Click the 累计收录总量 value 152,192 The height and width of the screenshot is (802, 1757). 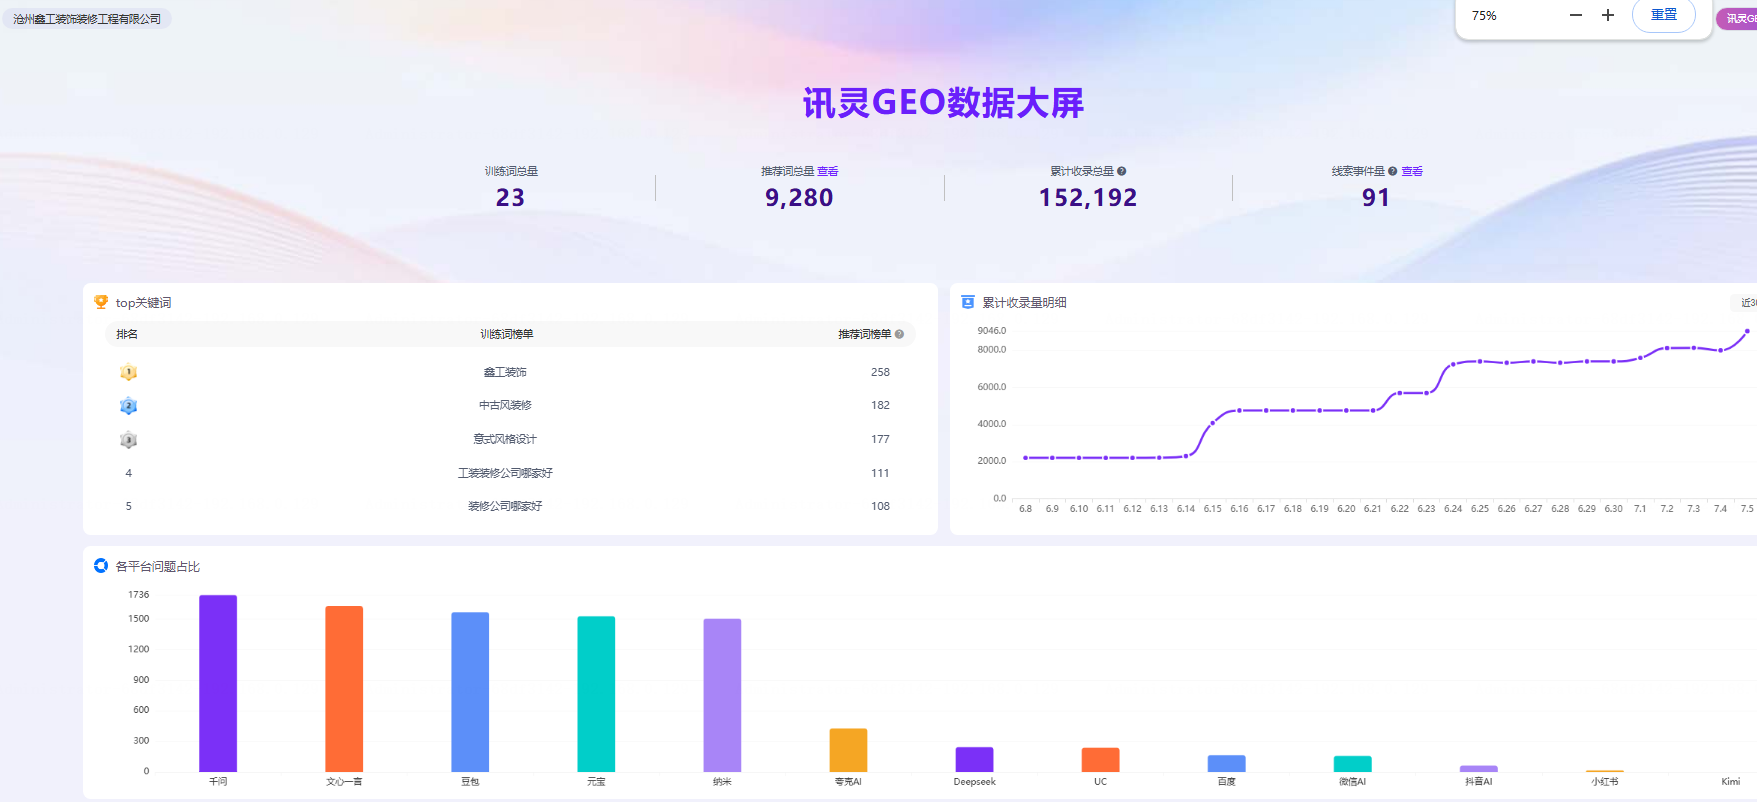point(1088,198)
